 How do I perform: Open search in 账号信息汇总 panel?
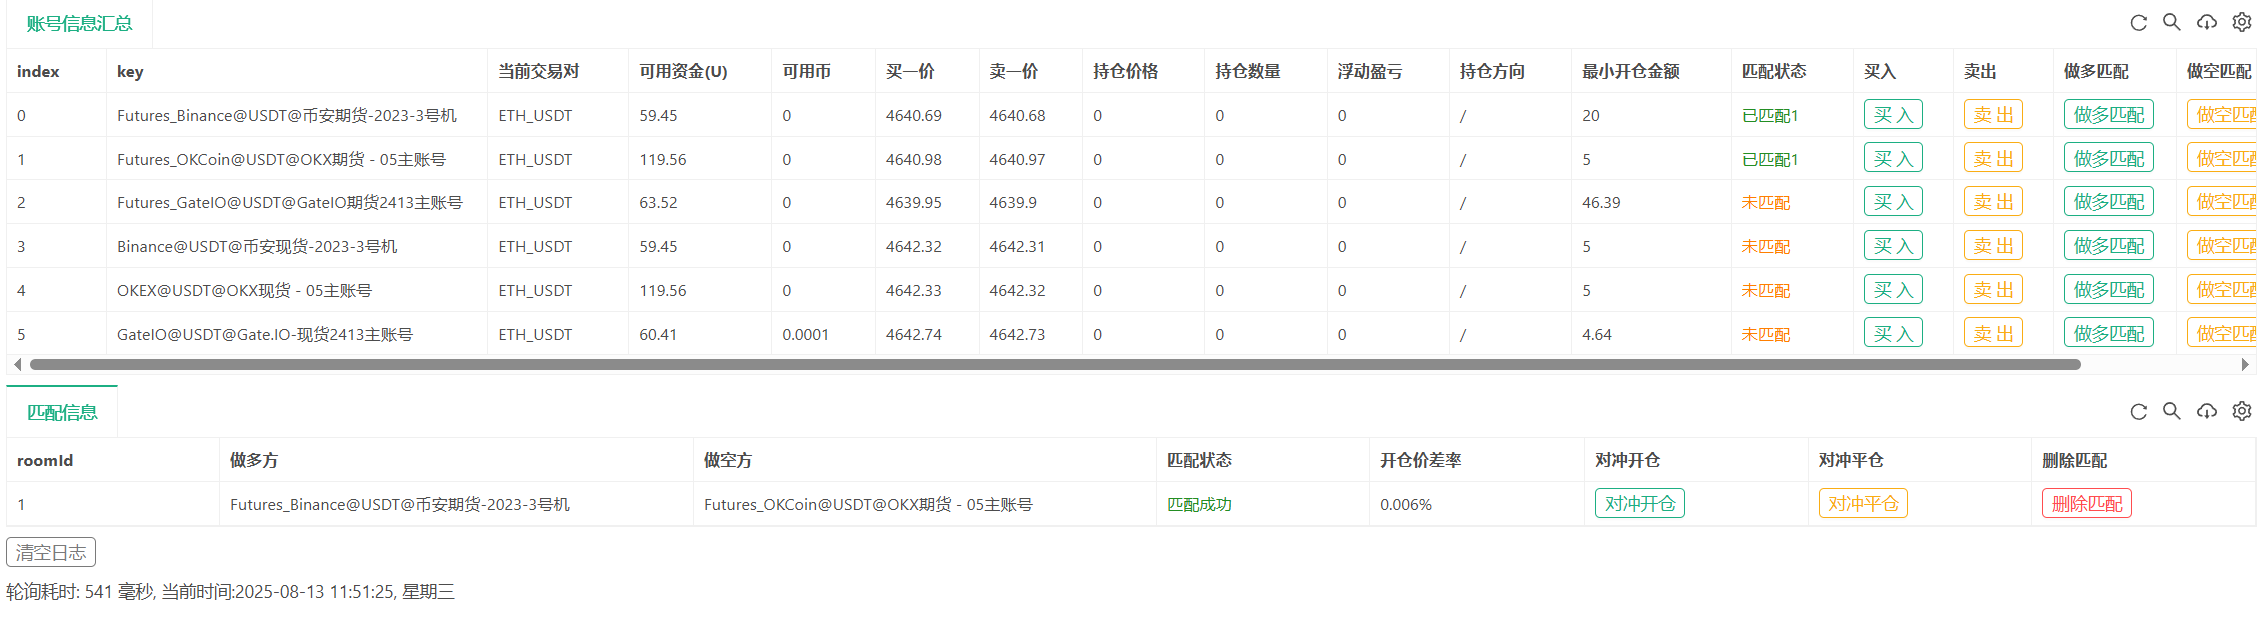coord(2171,22)
